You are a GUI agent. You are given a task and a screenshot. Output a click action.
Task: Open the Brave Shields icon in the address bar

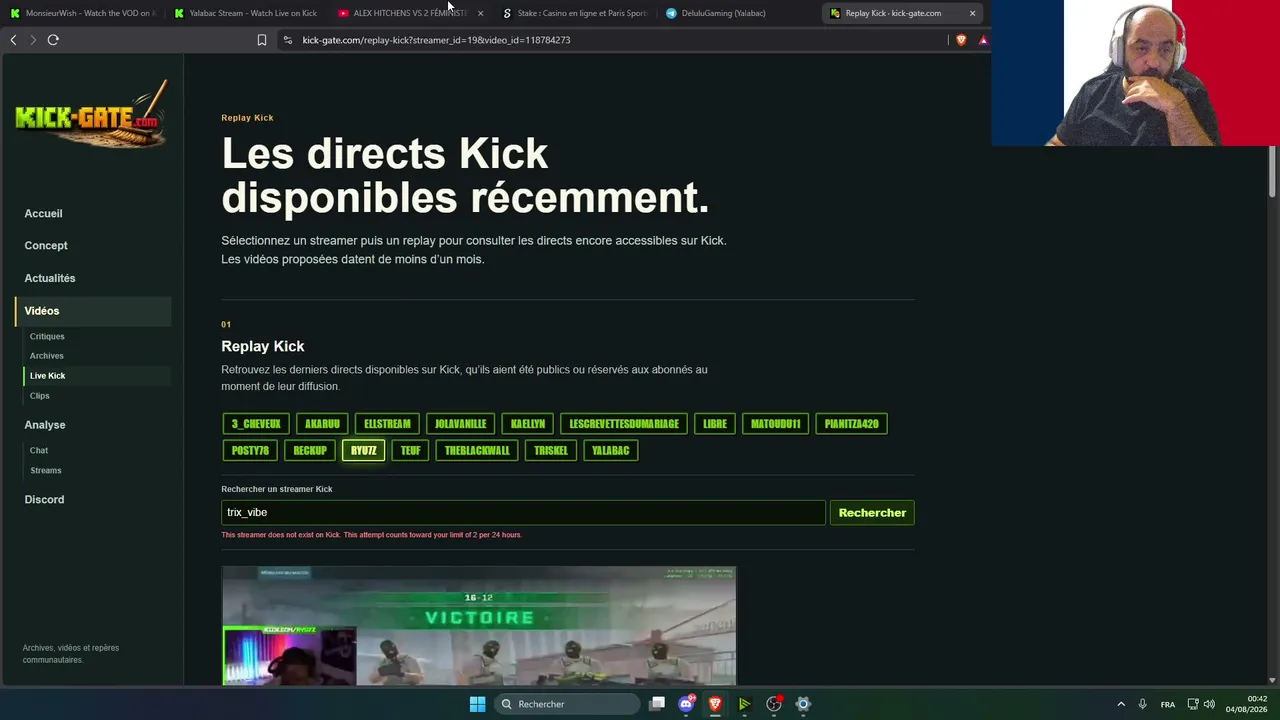click(x=961, y=40)
